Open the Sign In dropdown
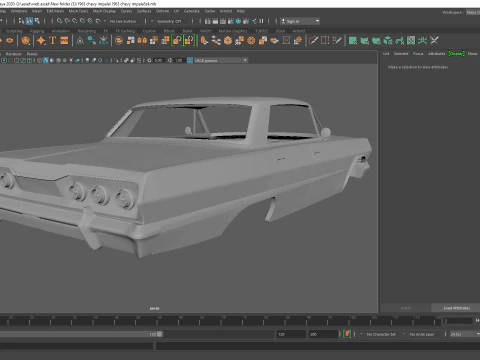 300,21
